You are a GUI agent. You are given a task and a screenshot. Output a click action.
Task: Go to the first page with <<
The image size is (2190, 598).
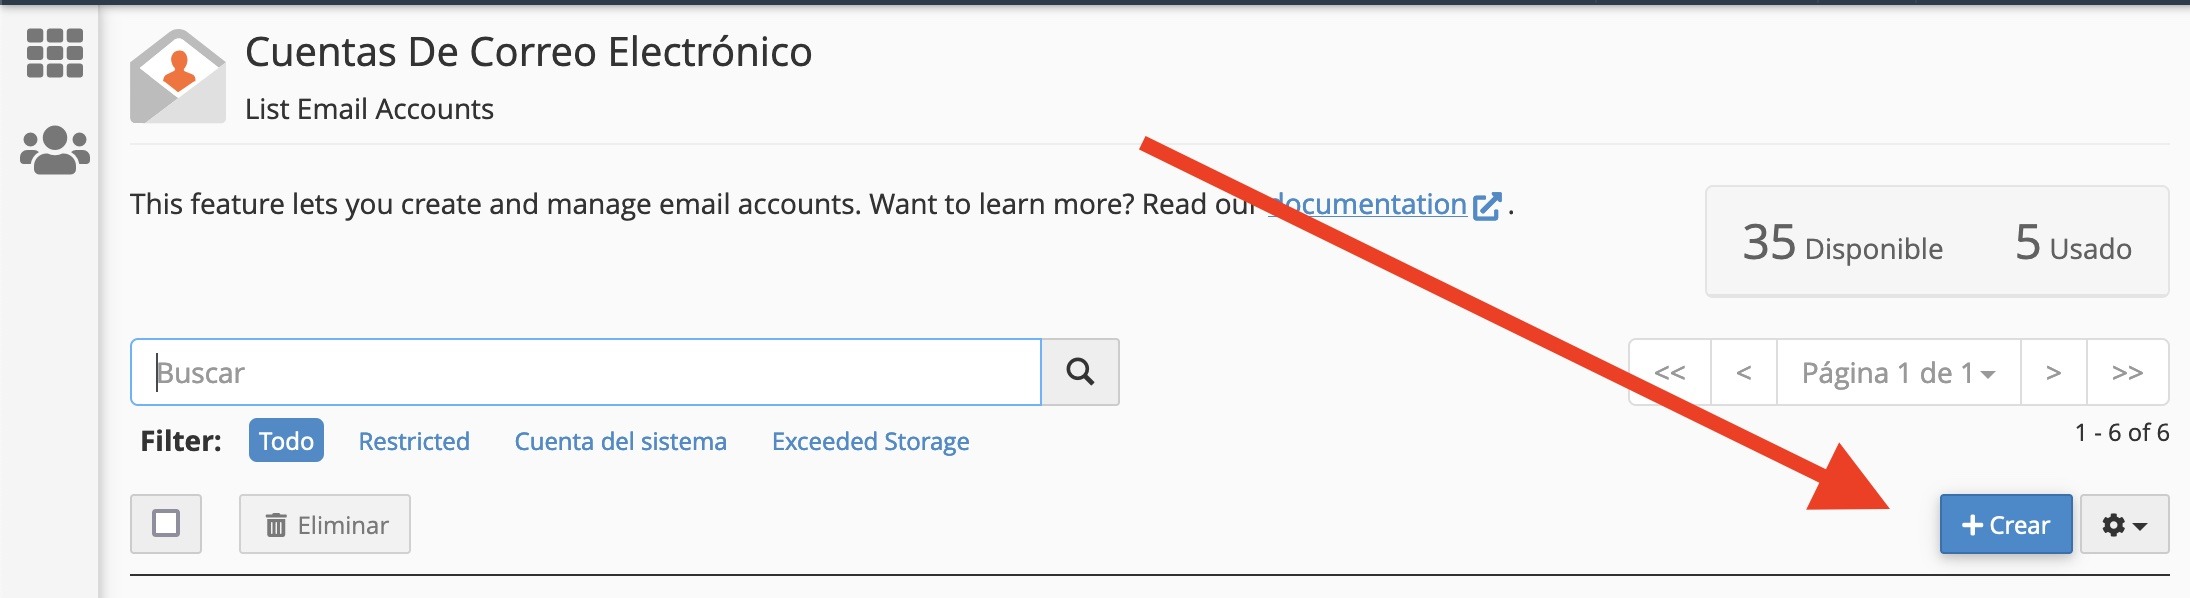point(1670,372)
